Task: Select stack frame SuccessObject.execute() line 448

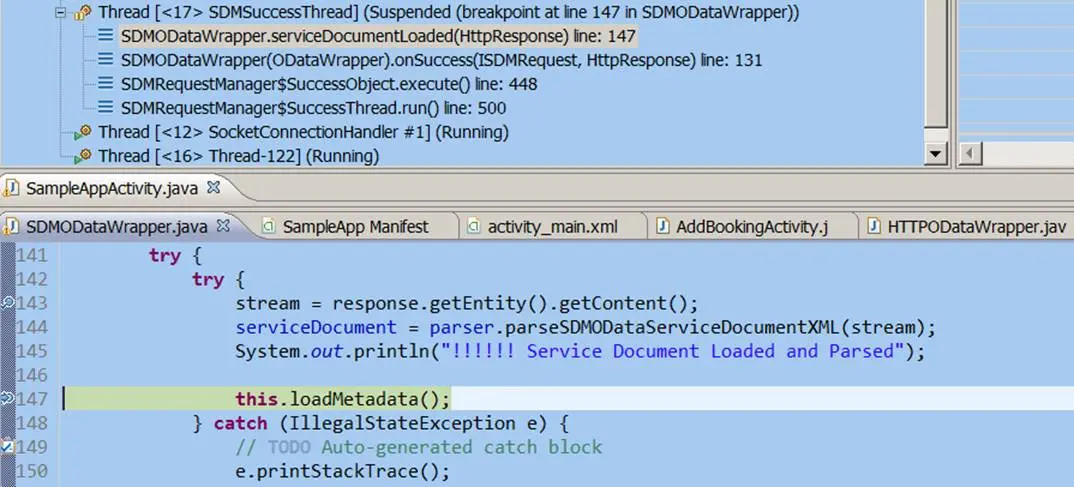Action: click(329, 84)
